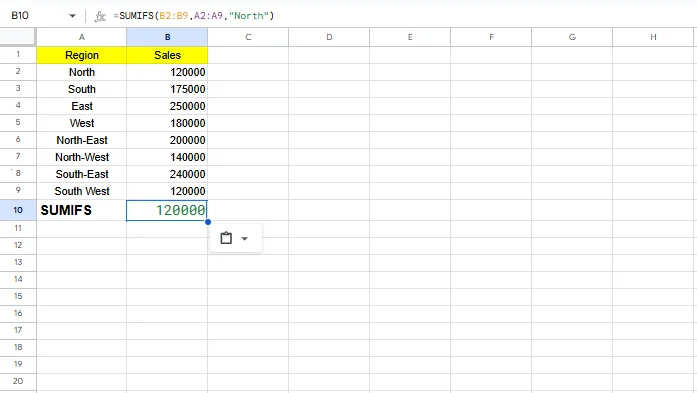697x393 pixels.
Task: Select the whole sheet with the corner box
Action: pos(18,37)
